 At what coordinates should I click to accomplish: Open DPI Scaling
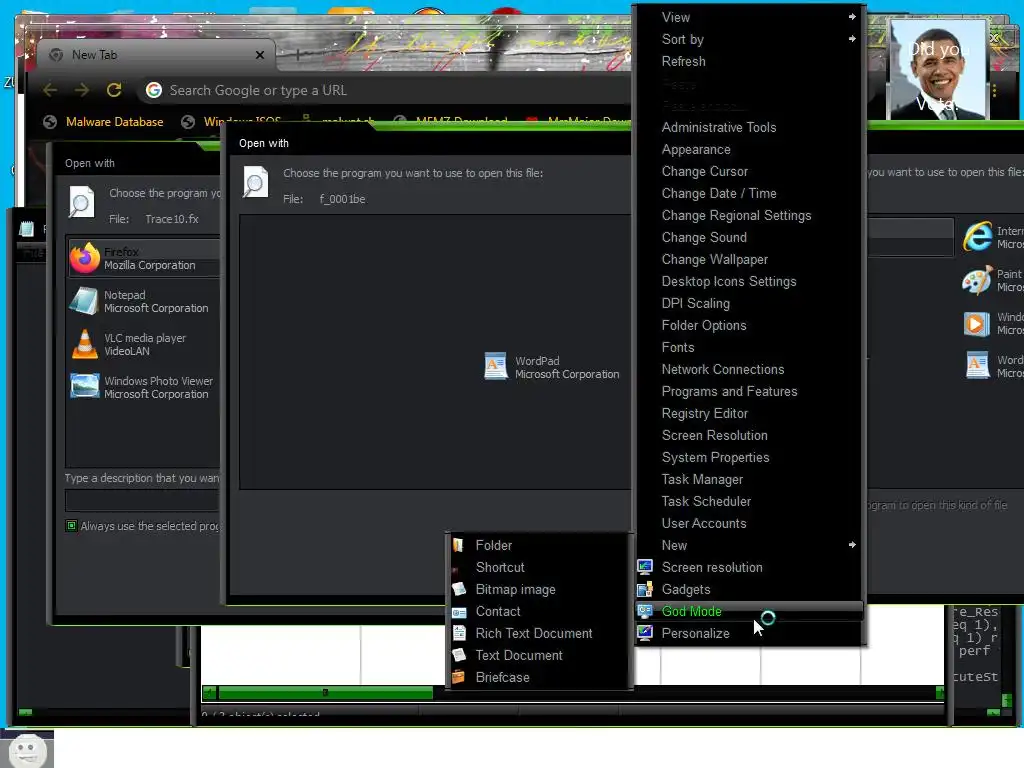pos(749,303)
